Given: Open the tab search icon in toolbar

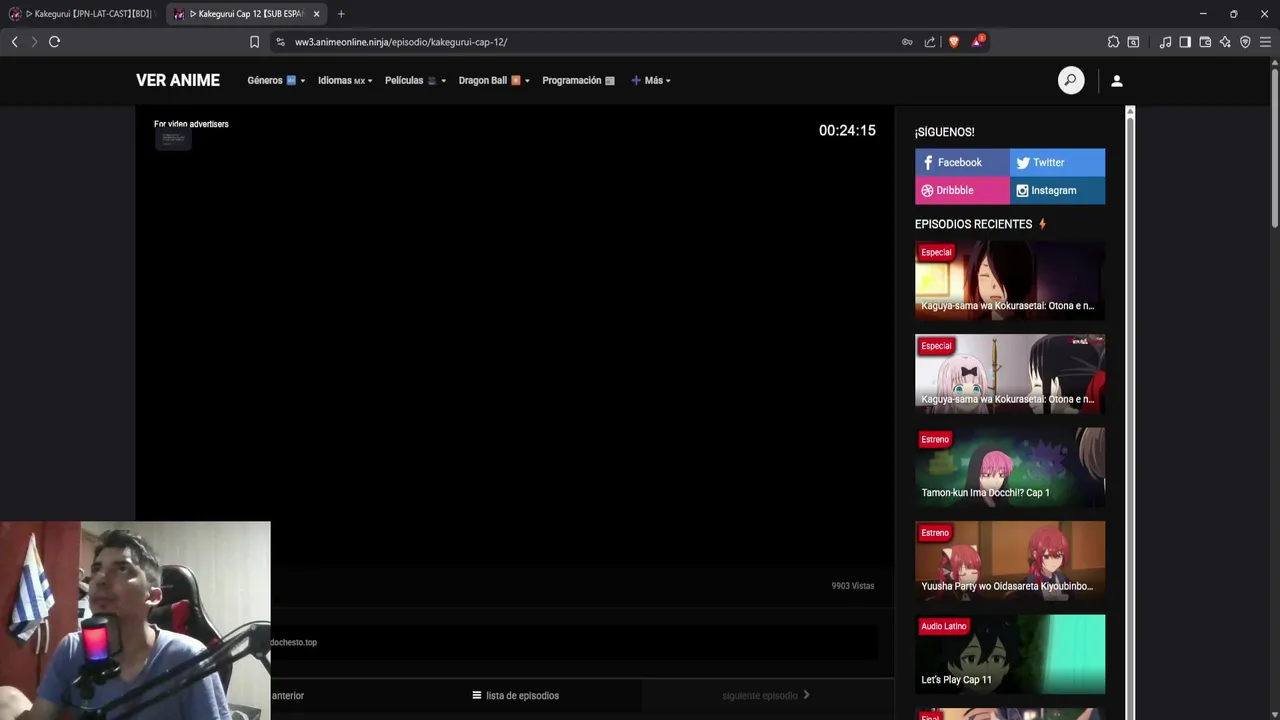Looking at the screenshot, I should pos(1133,42).
